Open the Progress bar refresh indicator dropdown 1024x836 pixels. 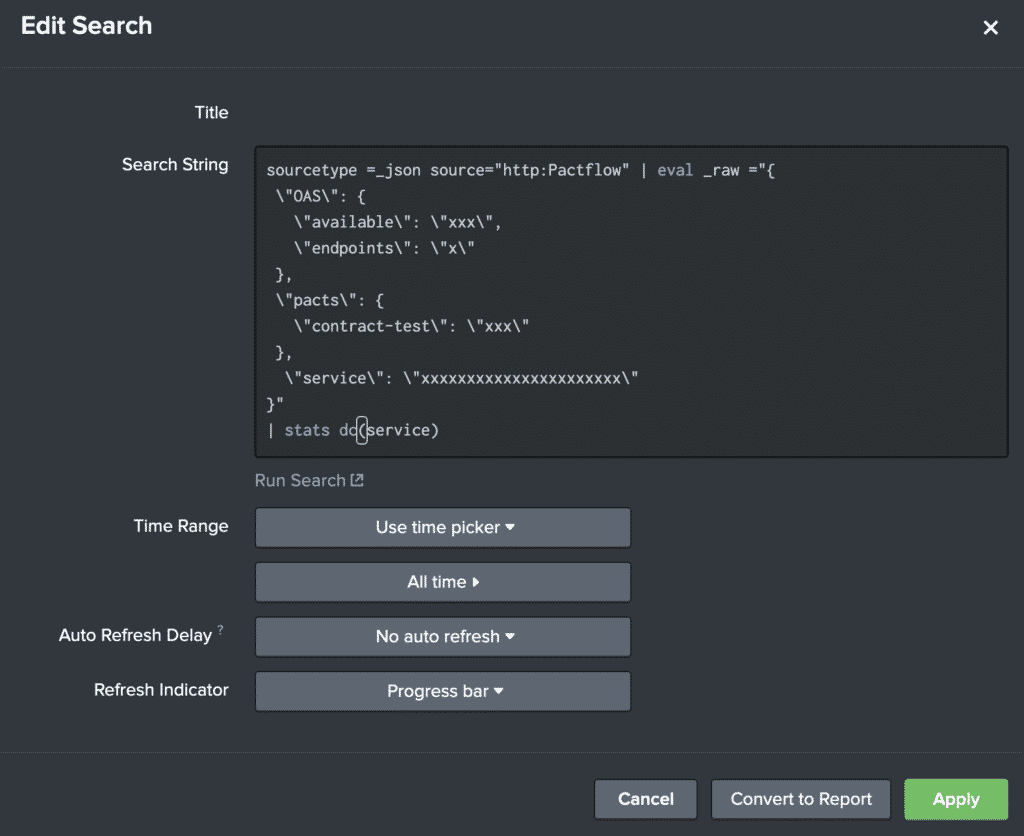[443, 691]
